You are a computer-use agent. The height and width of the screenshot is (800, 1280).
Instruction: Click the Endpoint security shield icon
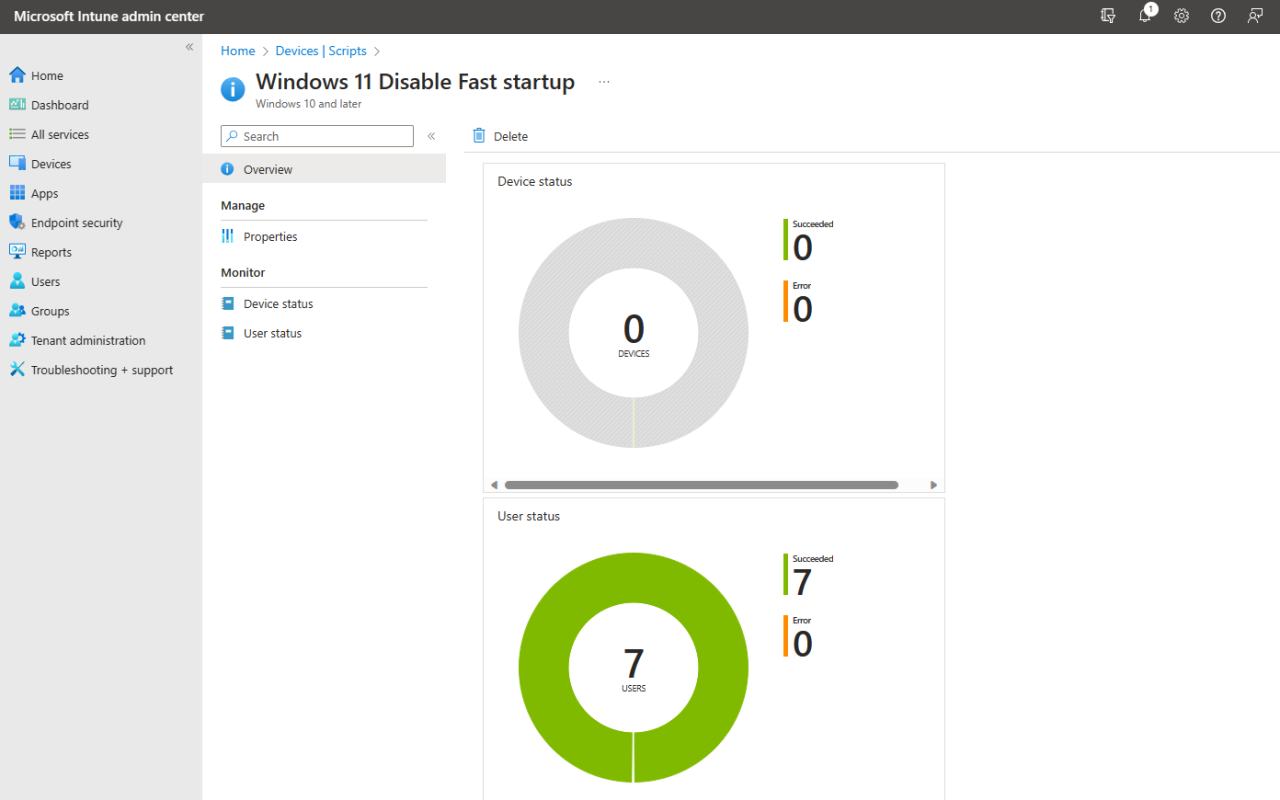point(17,223)
